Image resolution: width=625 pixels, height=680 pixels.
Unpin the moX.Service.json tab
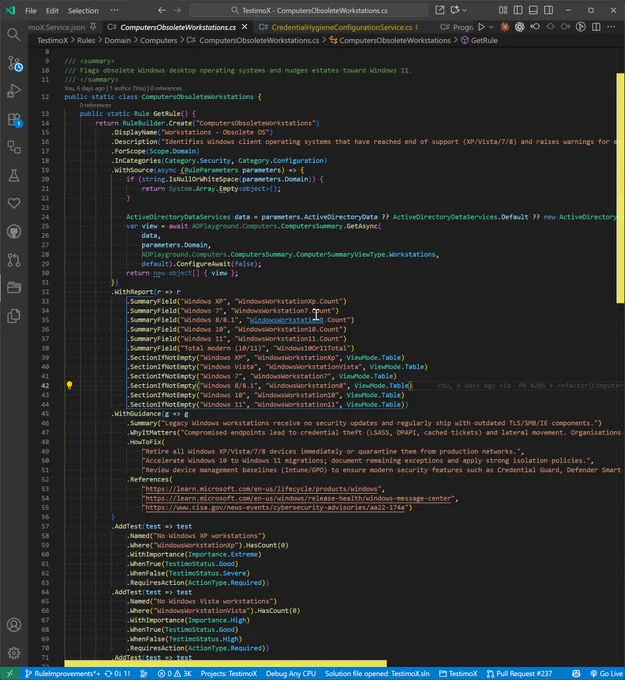click(x=93, y=27)
